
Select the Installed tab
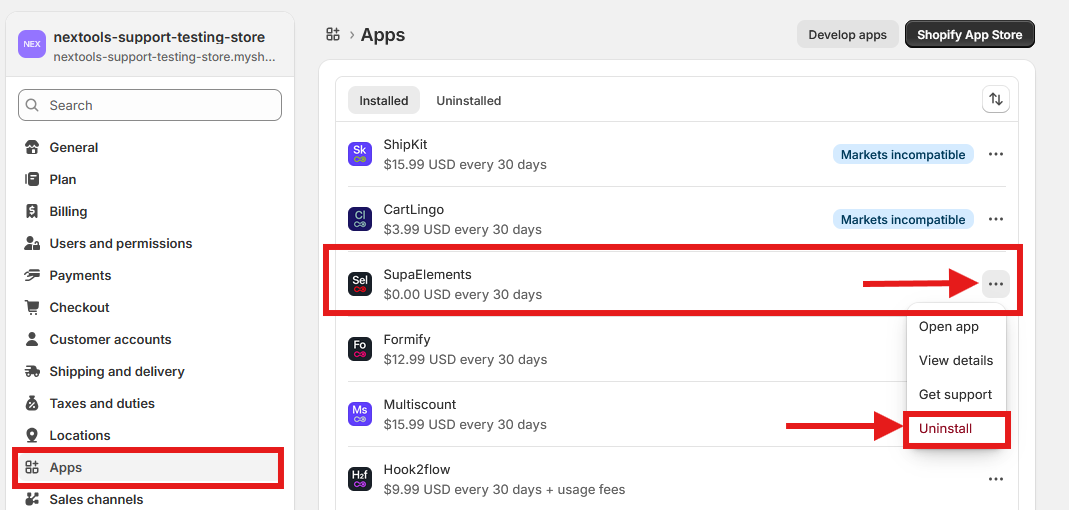pos(384,100)
